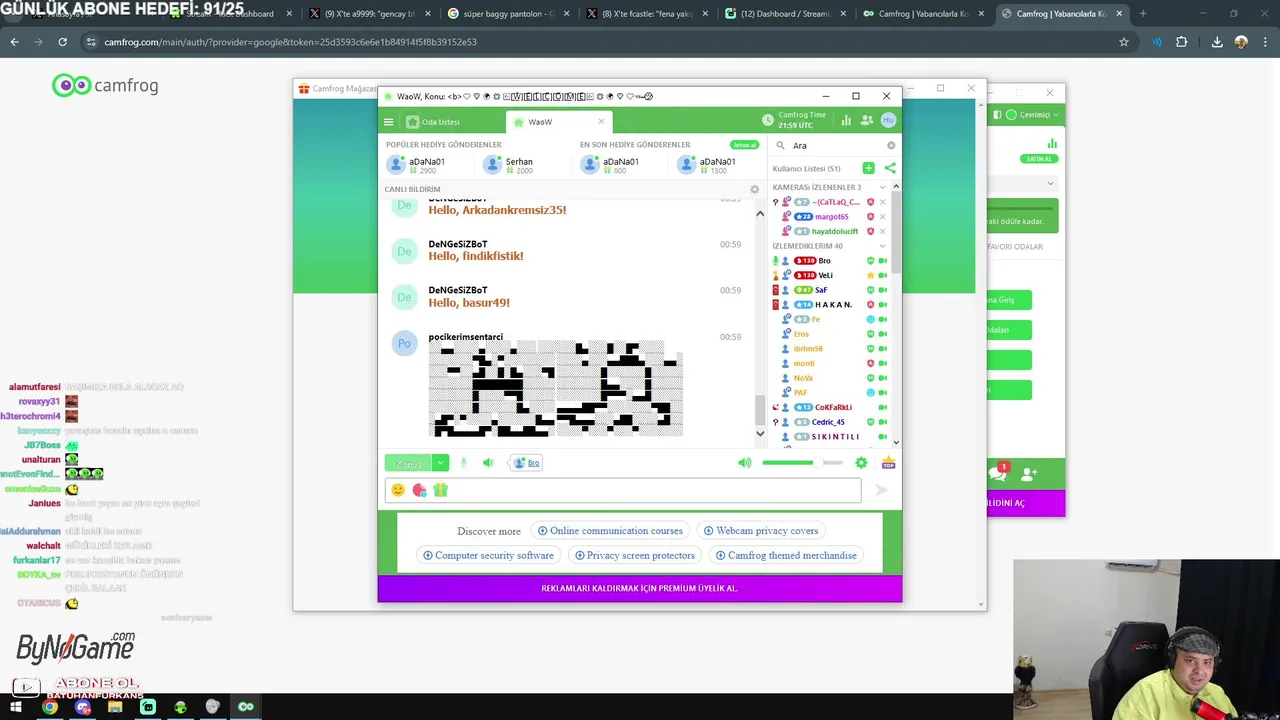Image resolution: width=1280 pixels, height=720 pixels.
Task: Click the send message arrow
Action: [x=881, y=490]
